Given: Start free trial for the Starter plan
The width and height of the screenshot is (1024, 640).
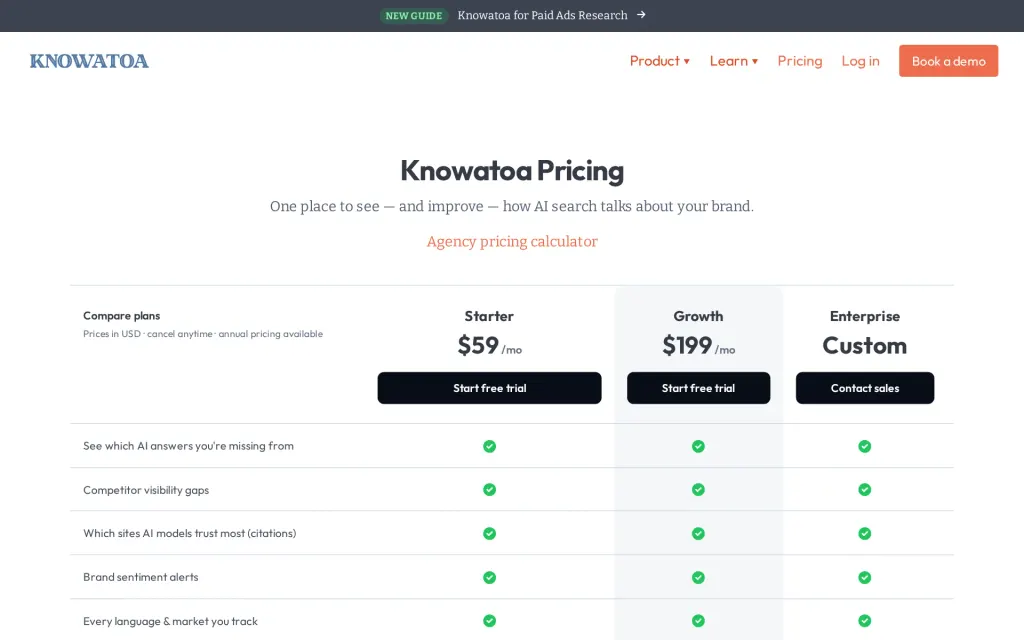Looking at the screenshot, I should tap(489, 388).
